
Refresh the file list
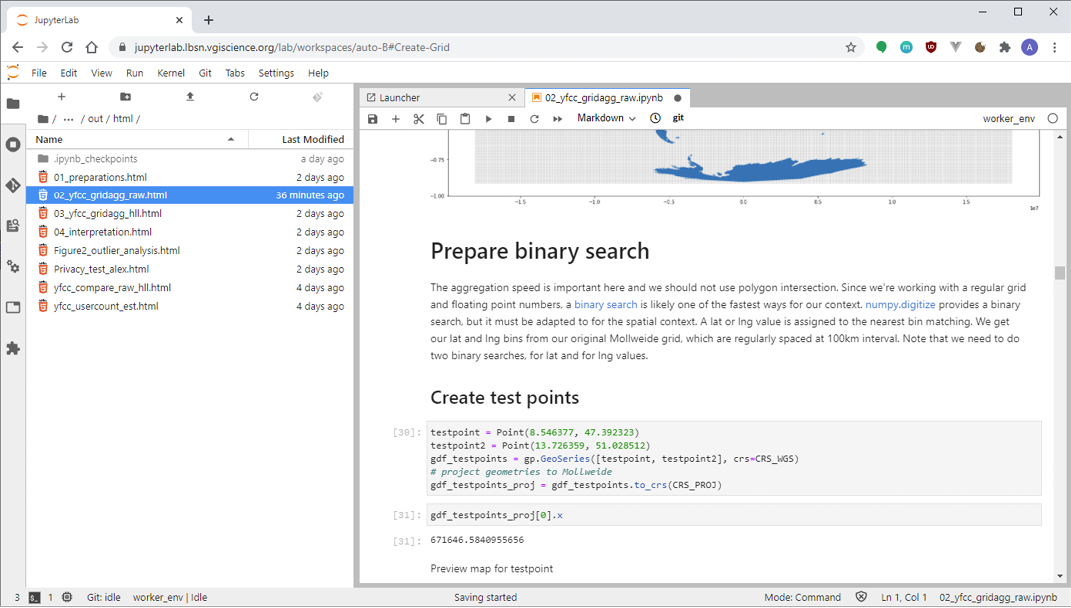[x=254, y=97]
